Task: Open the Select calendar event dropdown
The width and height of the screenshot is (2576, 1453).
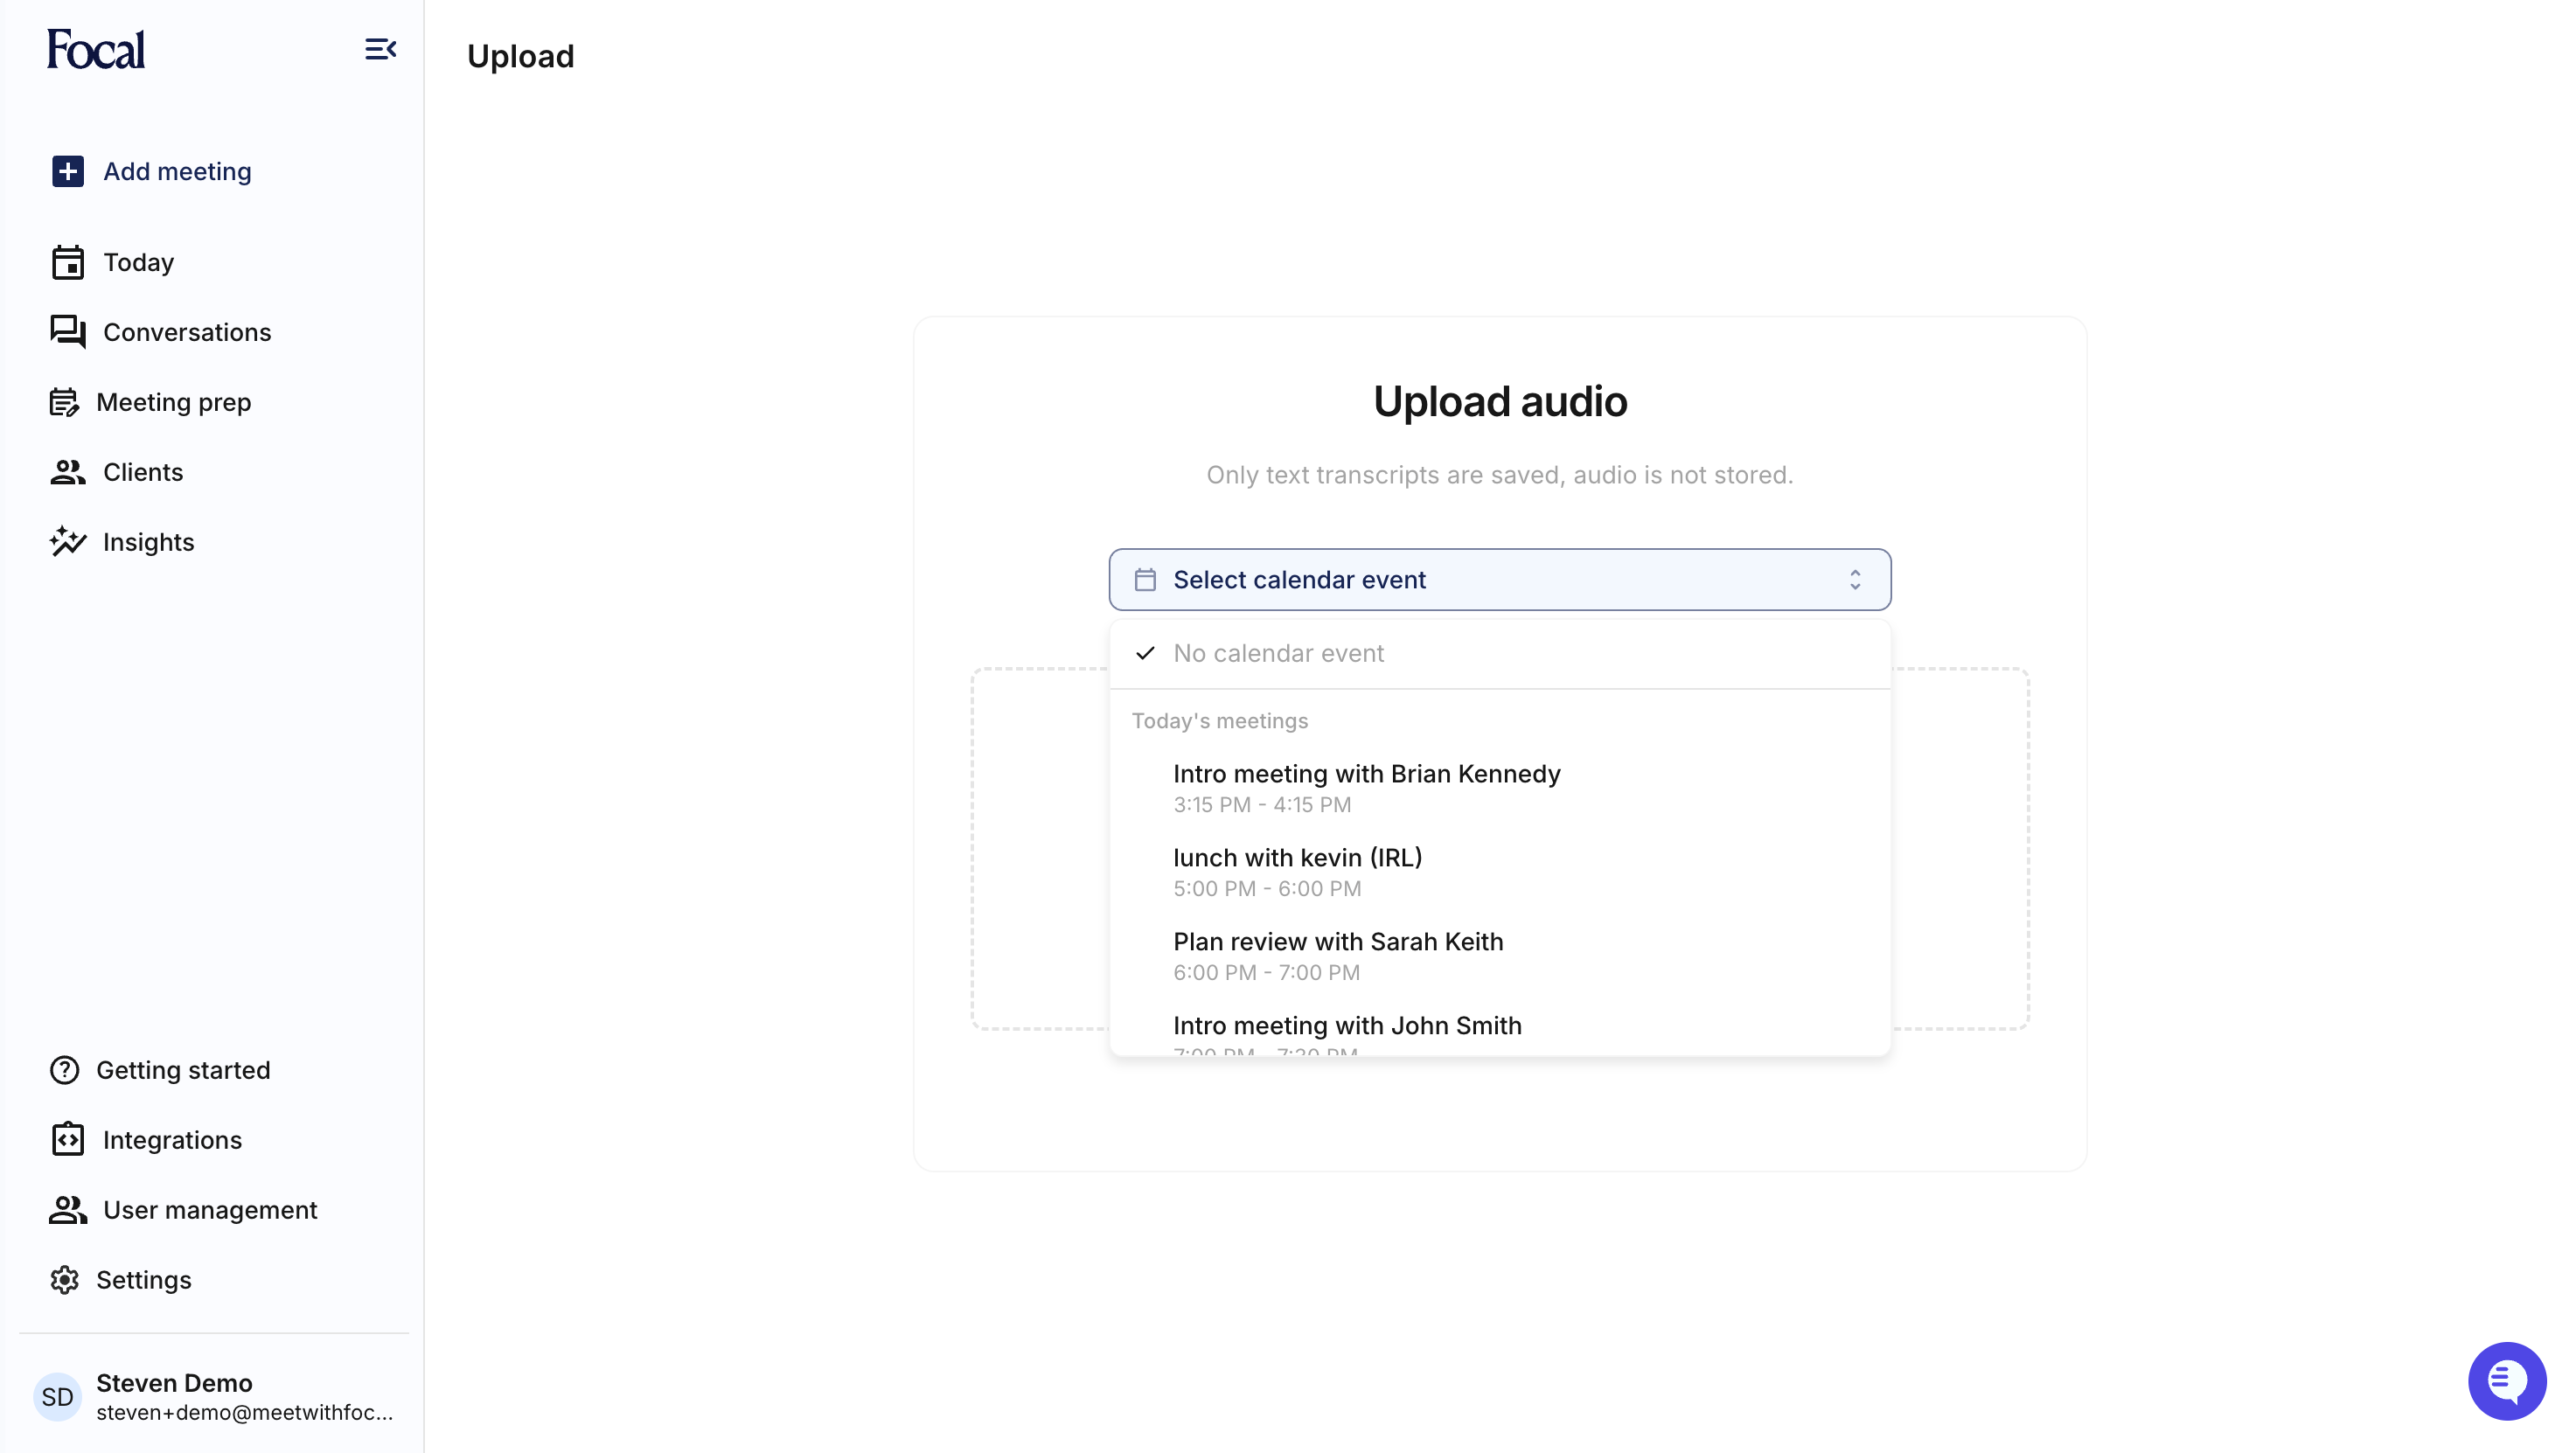Action: [1499, 579]
